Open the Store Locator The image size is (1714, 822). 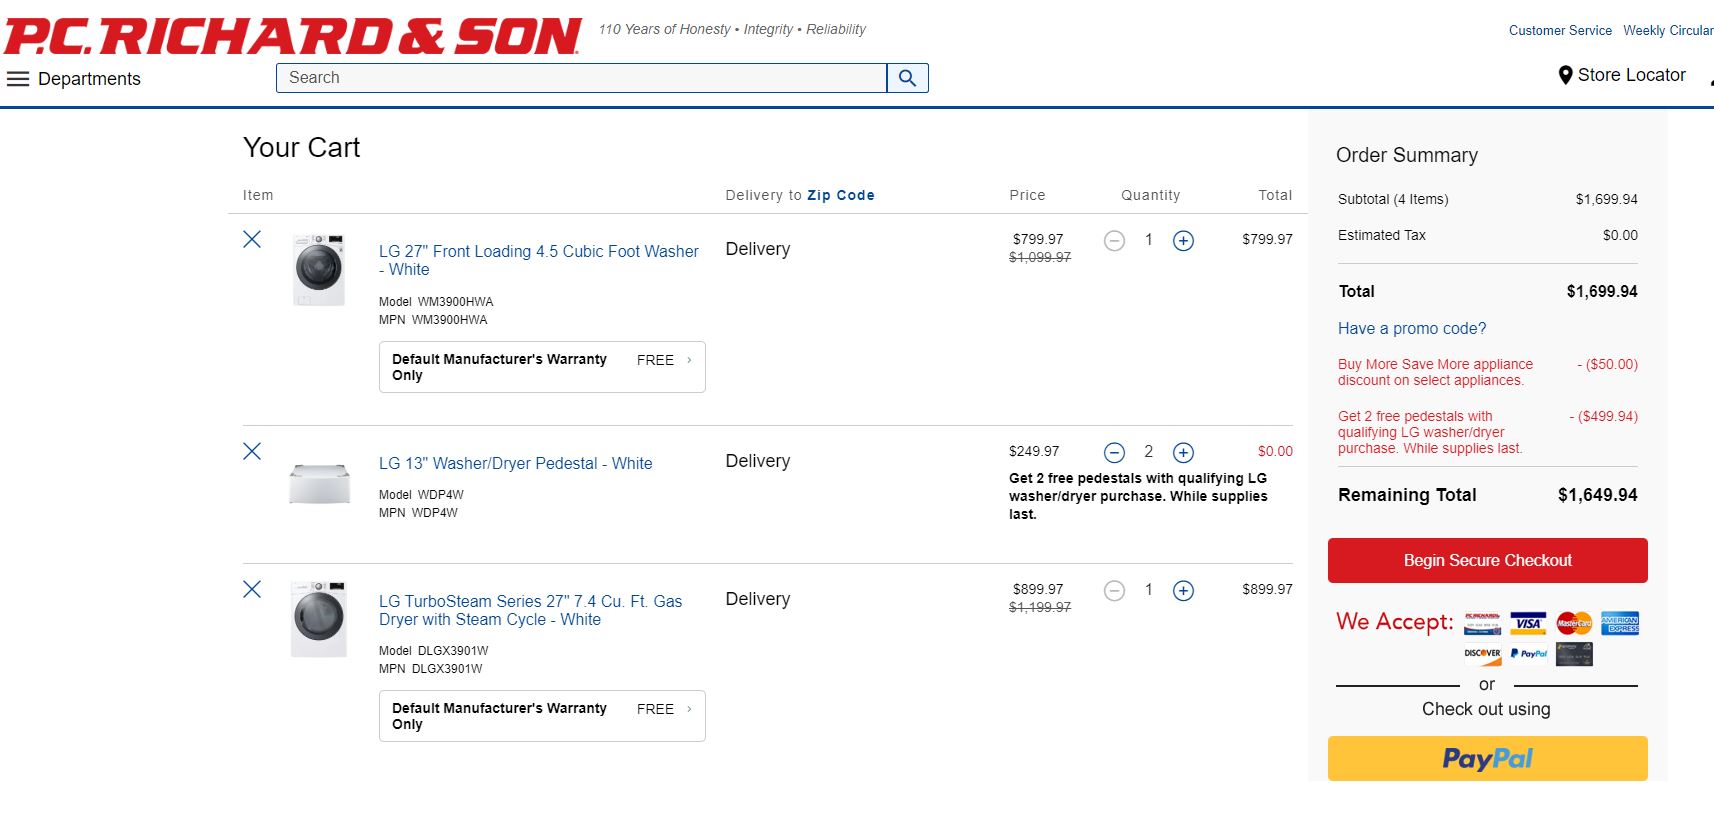[1621, 75]
